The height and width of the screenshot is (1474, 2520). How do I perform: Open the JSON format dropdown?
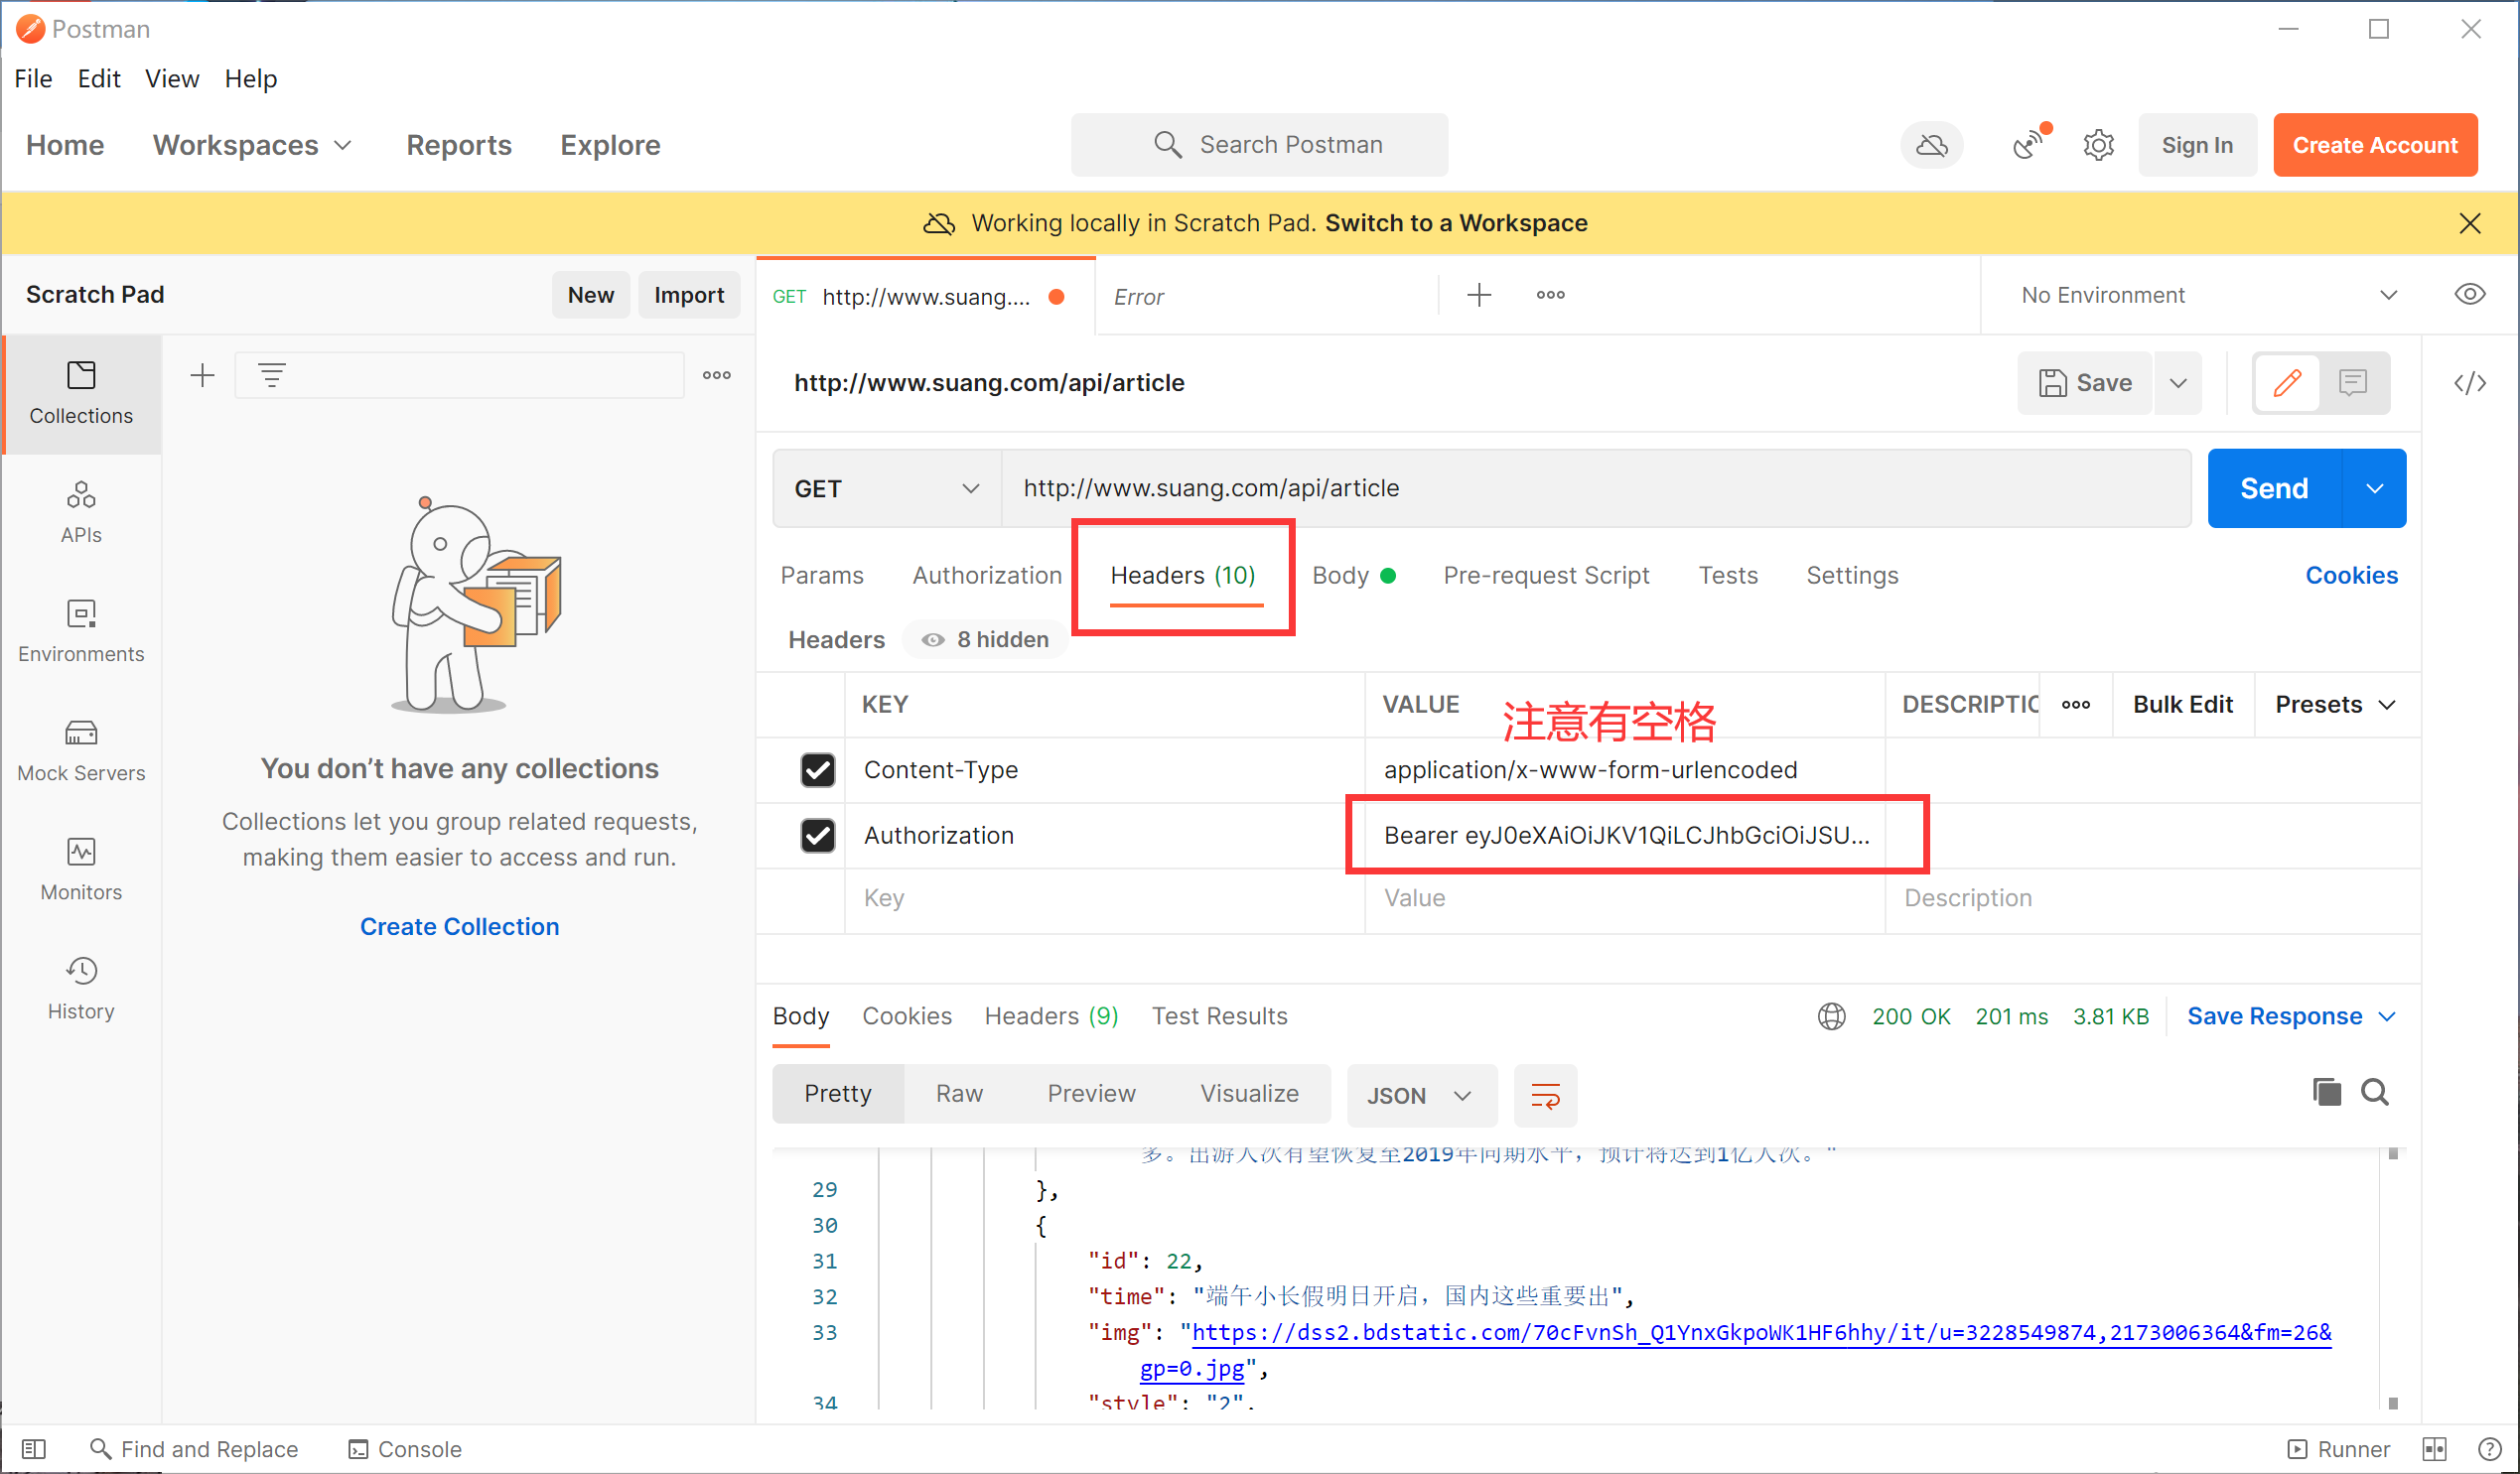(1421, 1095)
